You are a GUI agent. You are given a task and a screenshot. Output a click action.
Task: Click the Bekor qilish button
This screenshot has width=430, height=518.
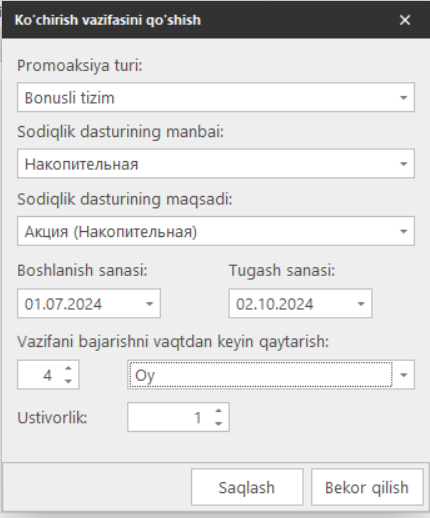367,487
